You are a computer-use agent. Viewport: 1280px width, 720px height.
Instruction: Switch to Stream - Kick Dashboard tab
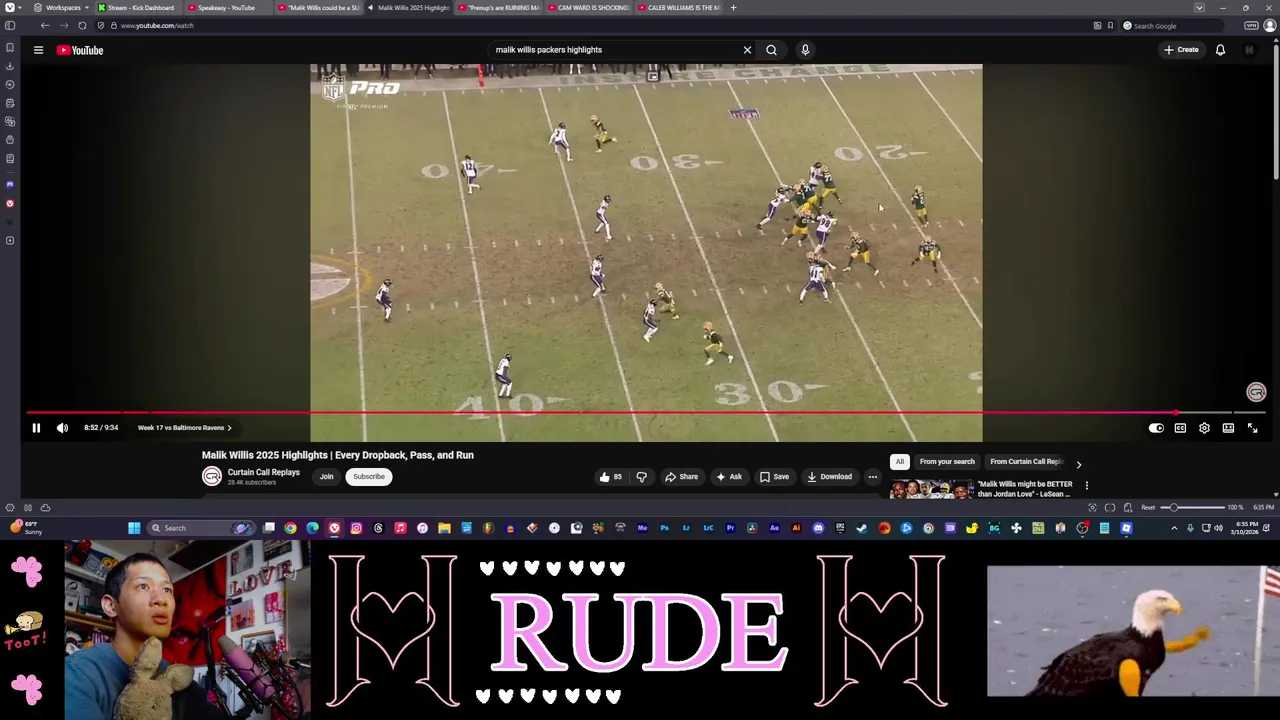click(139, 8)
